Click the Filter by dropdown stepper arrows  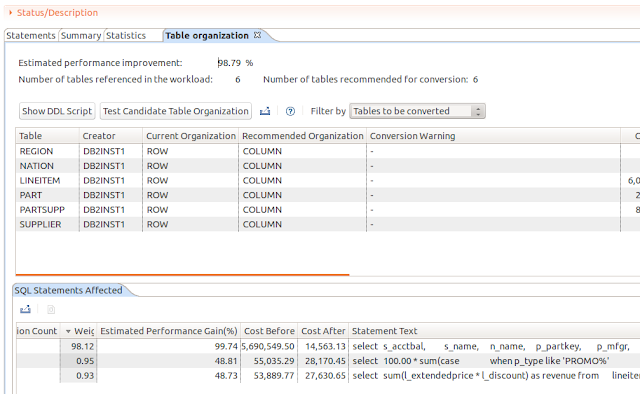(478, 111)
